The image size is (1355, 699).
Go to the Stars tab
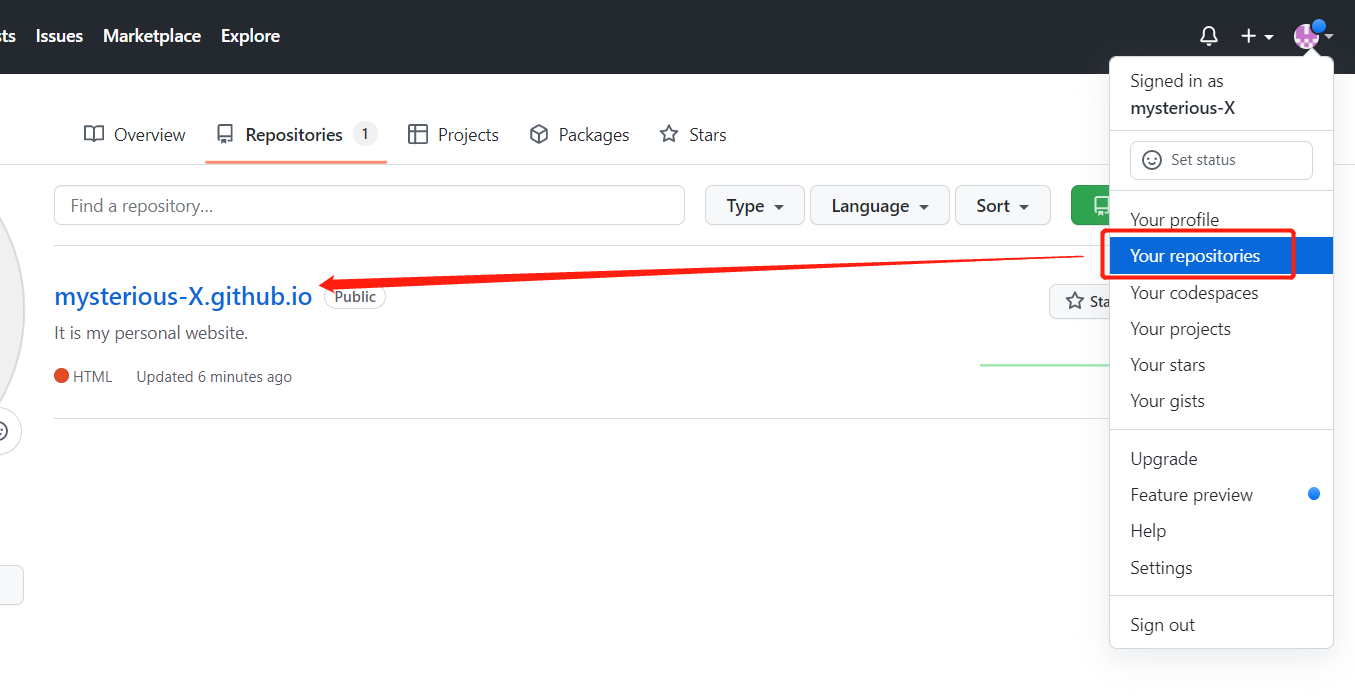tap(693, 135)
